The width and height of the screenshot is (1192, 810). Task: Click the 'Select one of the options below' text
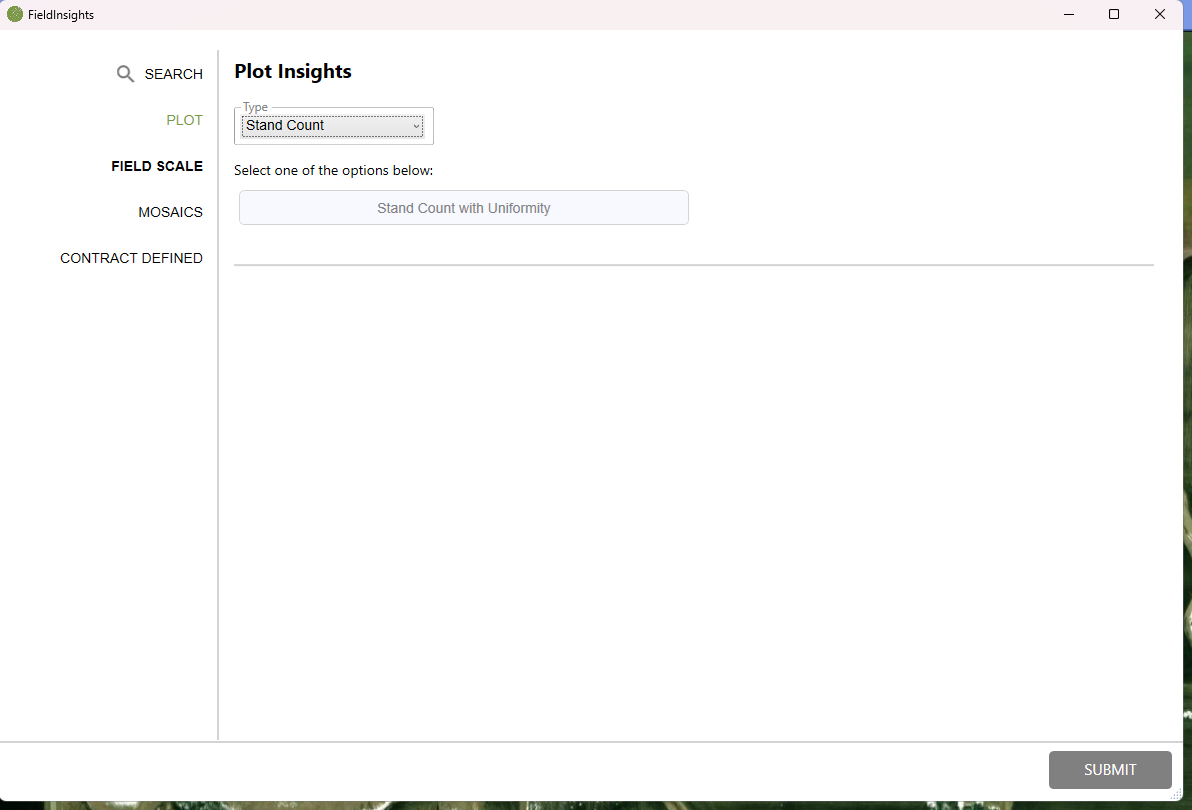click(333, 170)
